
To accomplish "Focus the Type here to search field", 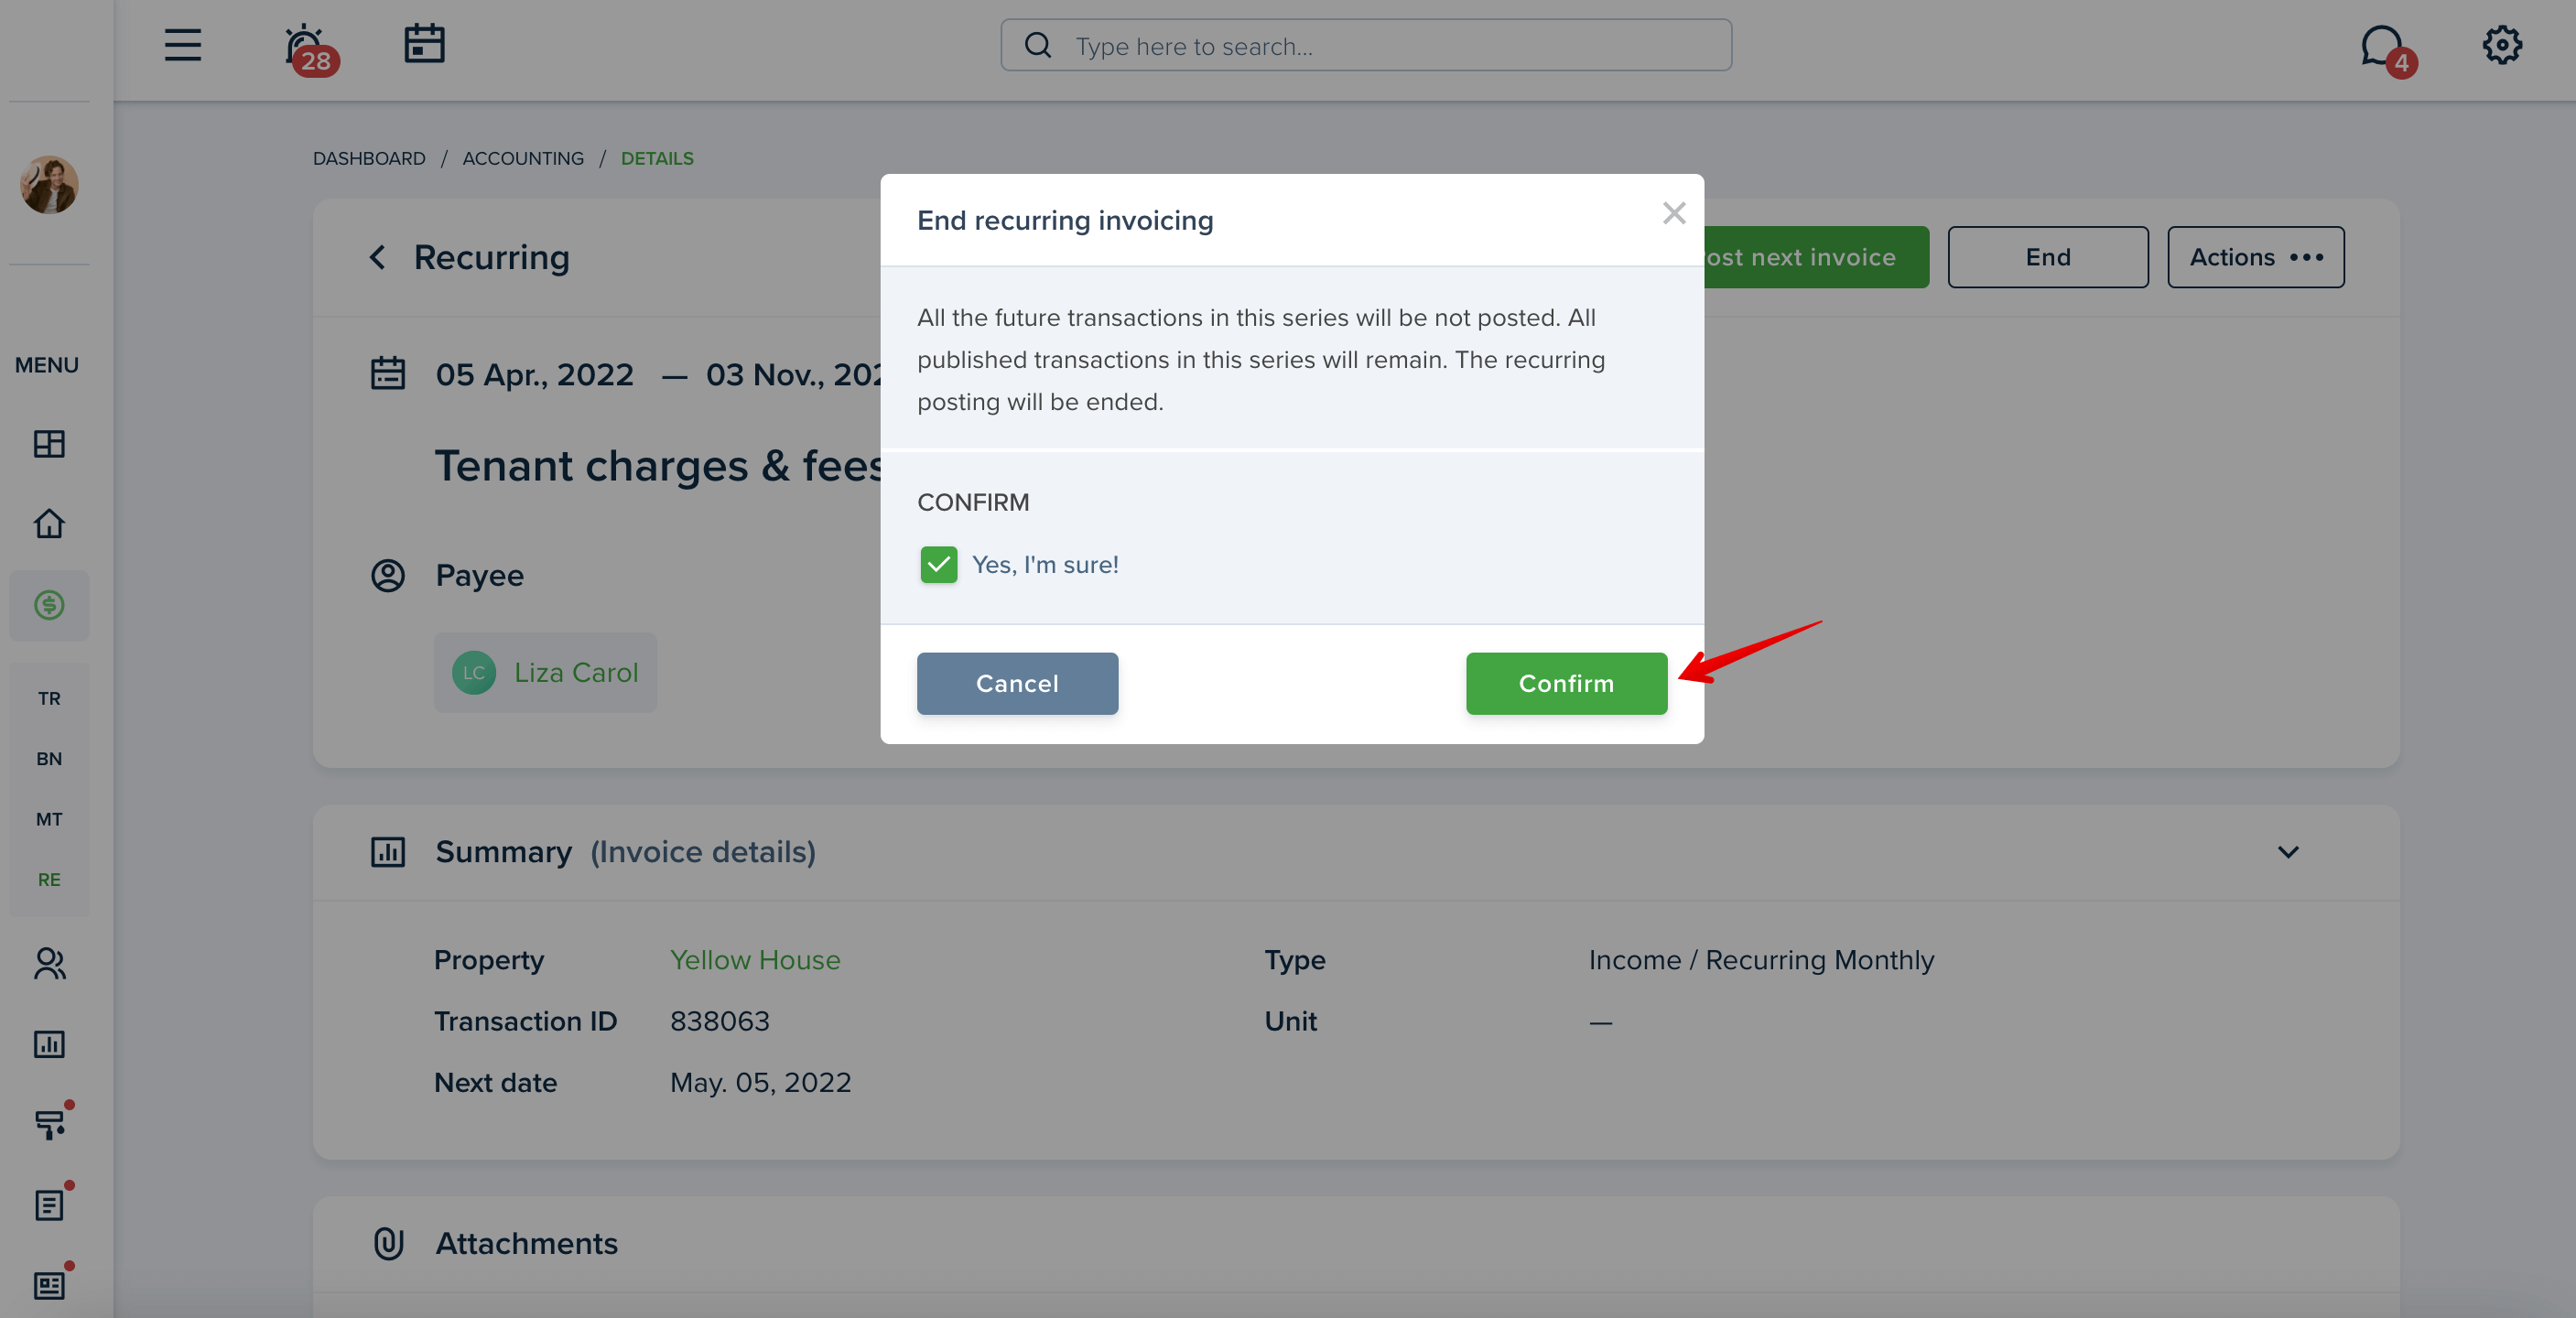I will point(1366,45).
